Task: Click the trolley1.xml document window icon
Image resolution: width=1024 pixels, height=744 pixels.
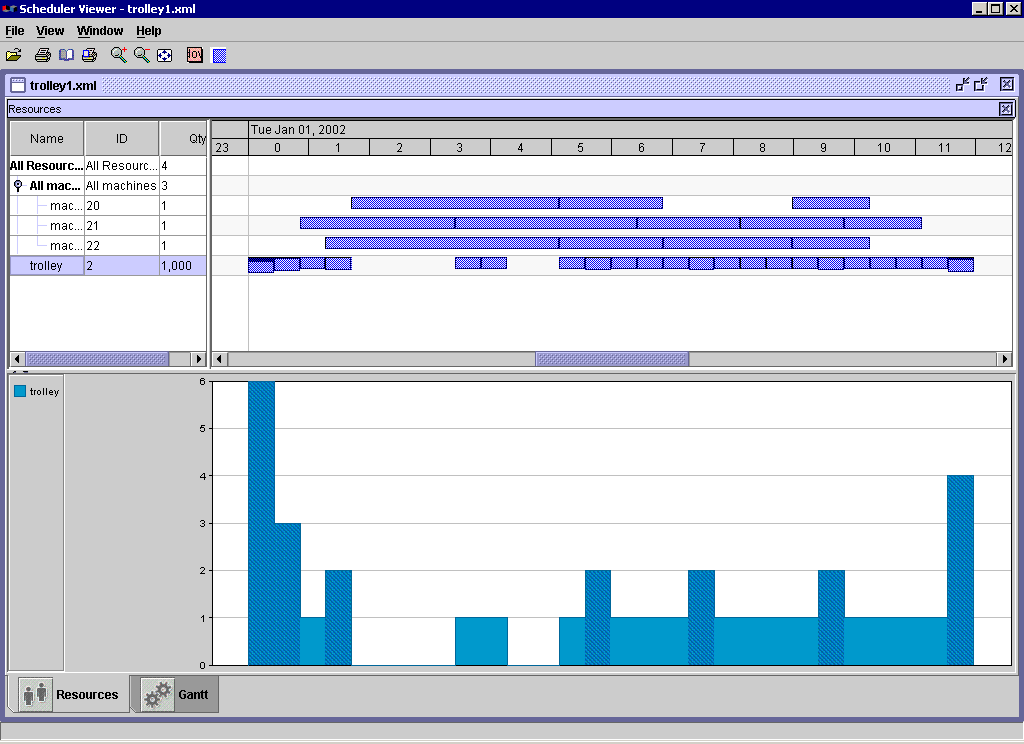Action: pos(18,85)
